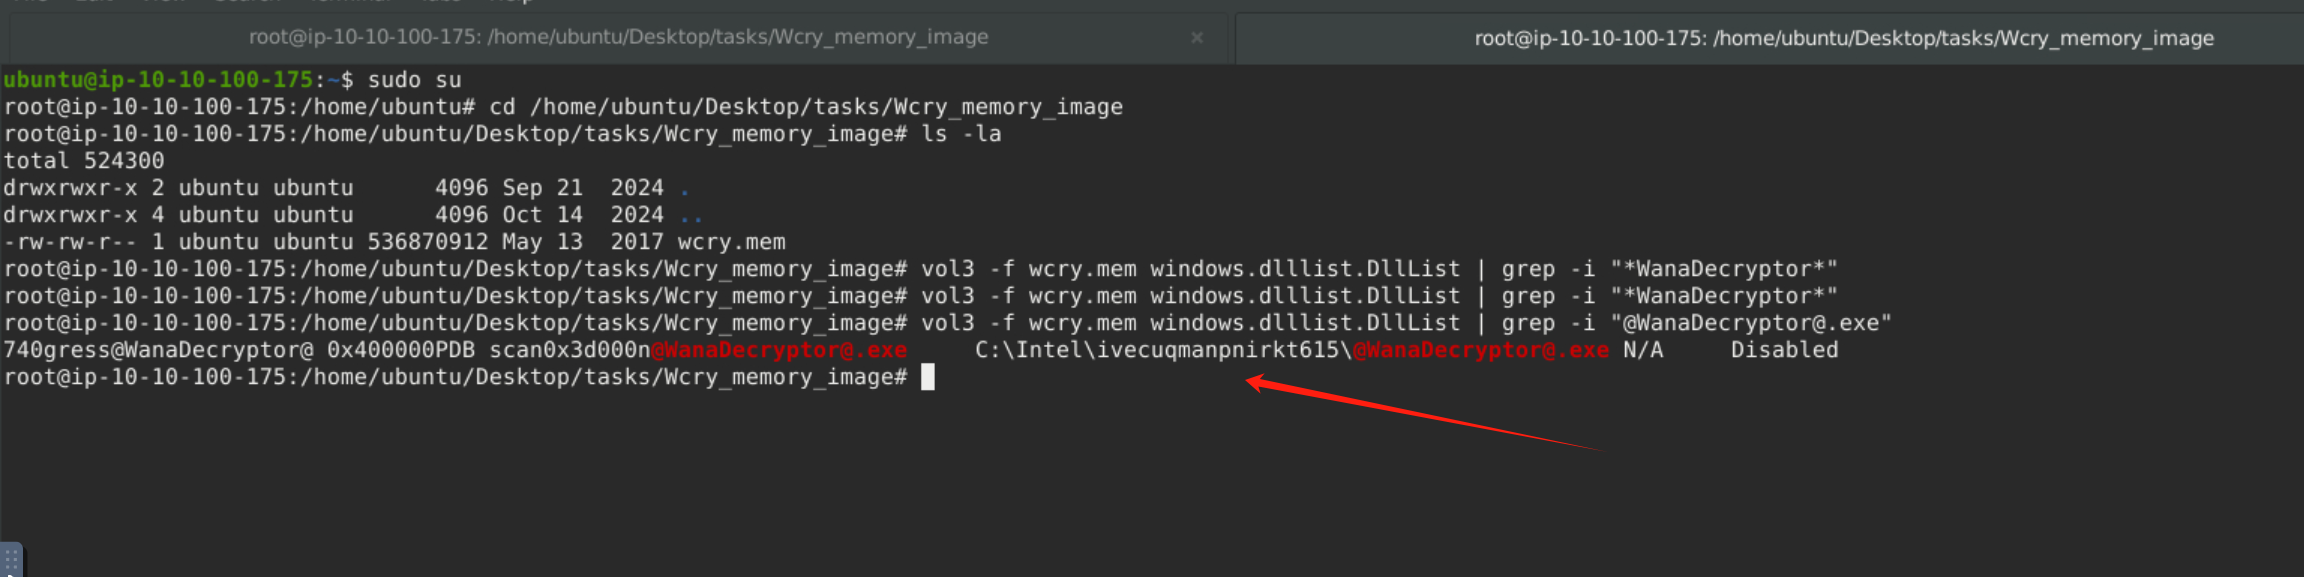Click the quoted "@WanaDecryptor@.exe" grep pattern
Viewport: 2304px width, 577px height.
click(x=1750, y=324)
